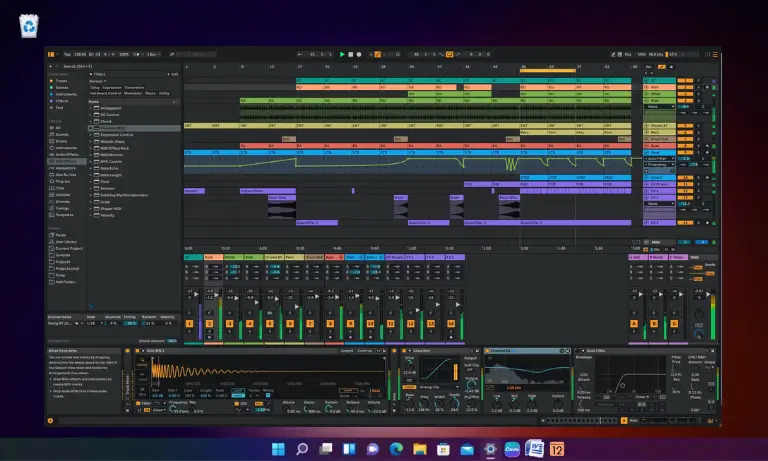Select the orange Arrangement View icon at top right
768x461 pixels.
[x=715, y=54]
